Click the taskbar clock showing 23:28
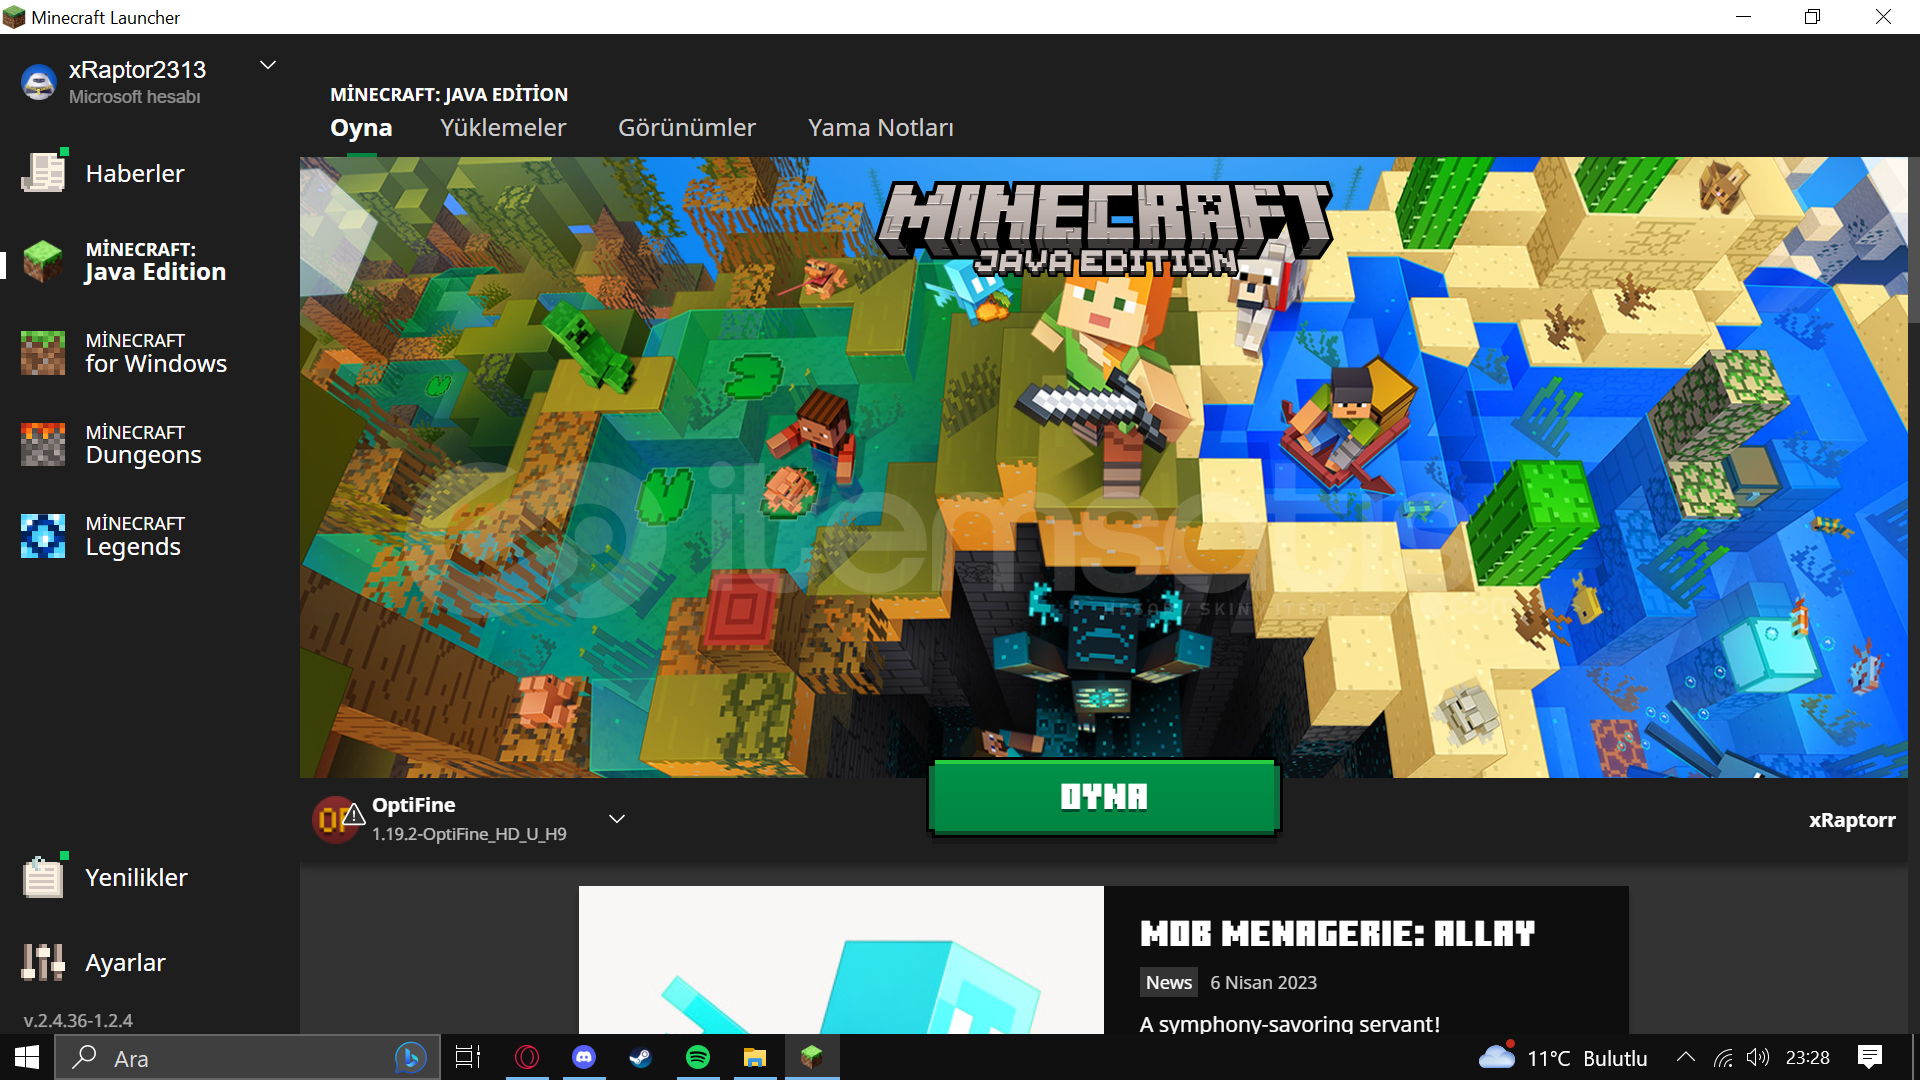The width and height of the screenshot is (1920, 1080). [1808, 1058]
